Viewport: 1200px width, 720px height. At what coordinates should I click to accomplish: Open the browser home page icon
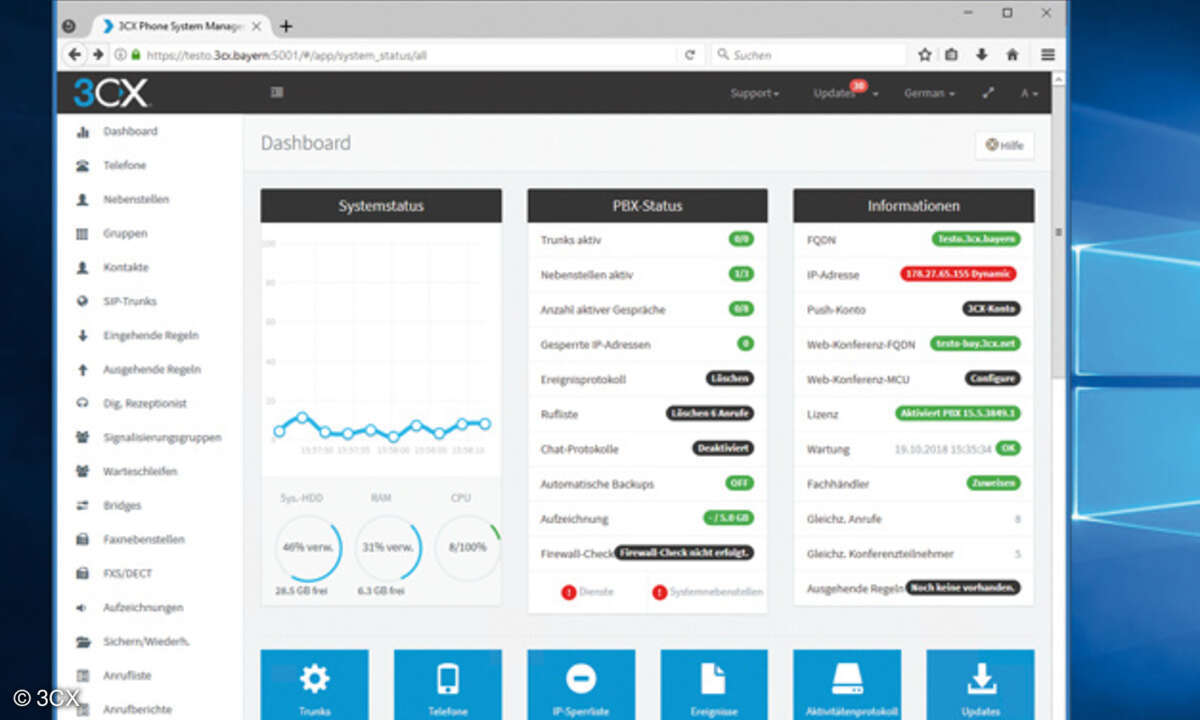pyautogui.click(x=1012, y=55)
